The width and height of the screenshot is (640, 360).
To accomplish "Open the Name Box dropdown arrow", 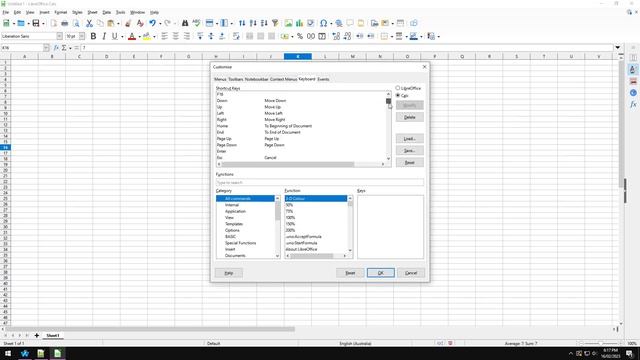I will pyautogui.click(x=46, y=48).
